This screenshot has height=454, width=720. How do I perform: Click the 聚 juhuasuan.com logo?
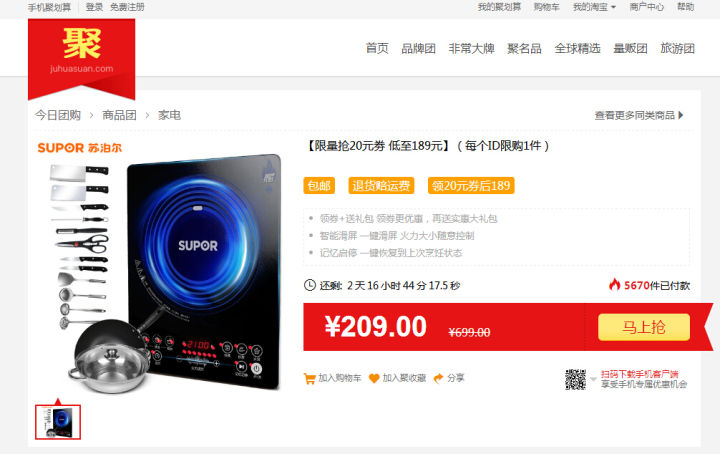pos(81,55)
